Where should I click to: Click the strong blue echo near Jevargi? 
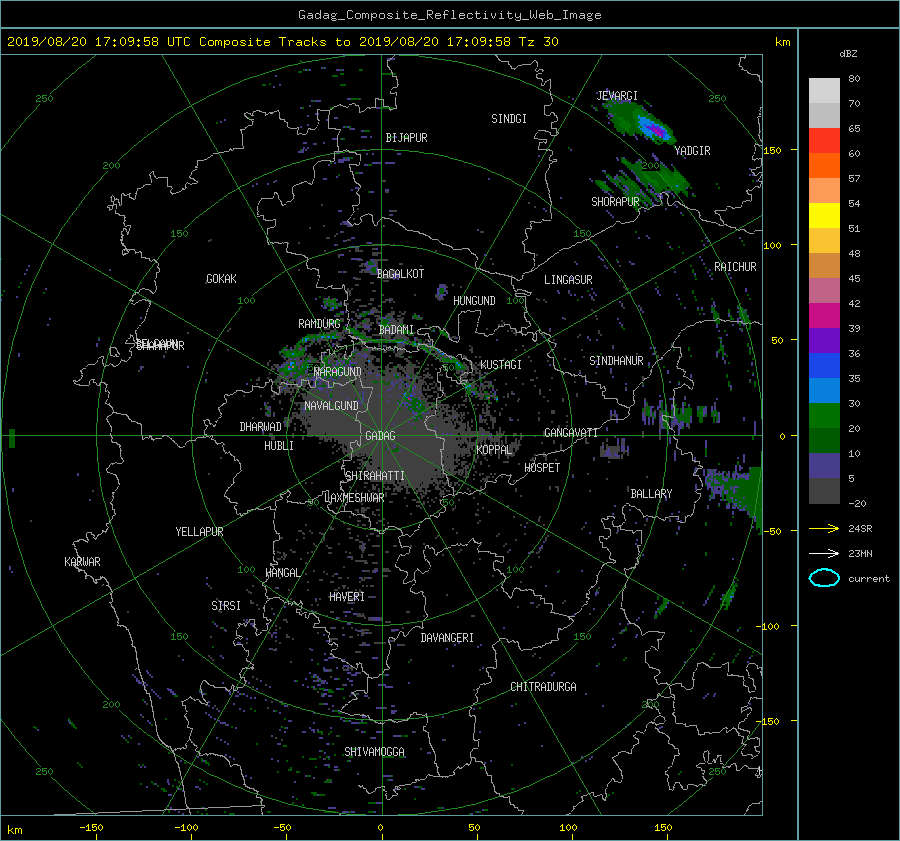point(652,127)
